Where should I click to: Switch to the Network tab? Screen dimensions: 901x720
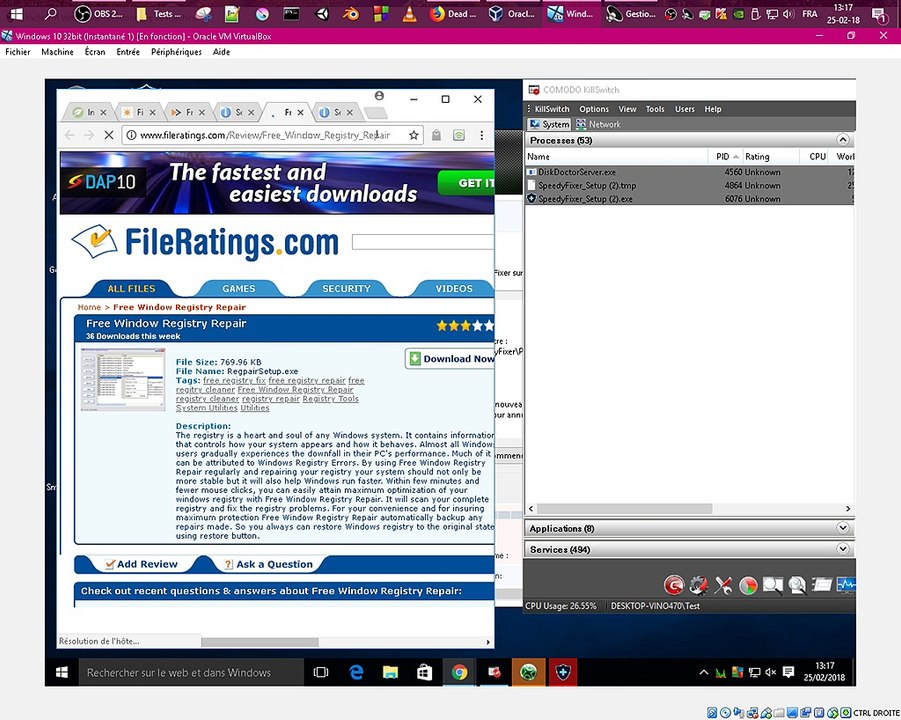point(598,124)
